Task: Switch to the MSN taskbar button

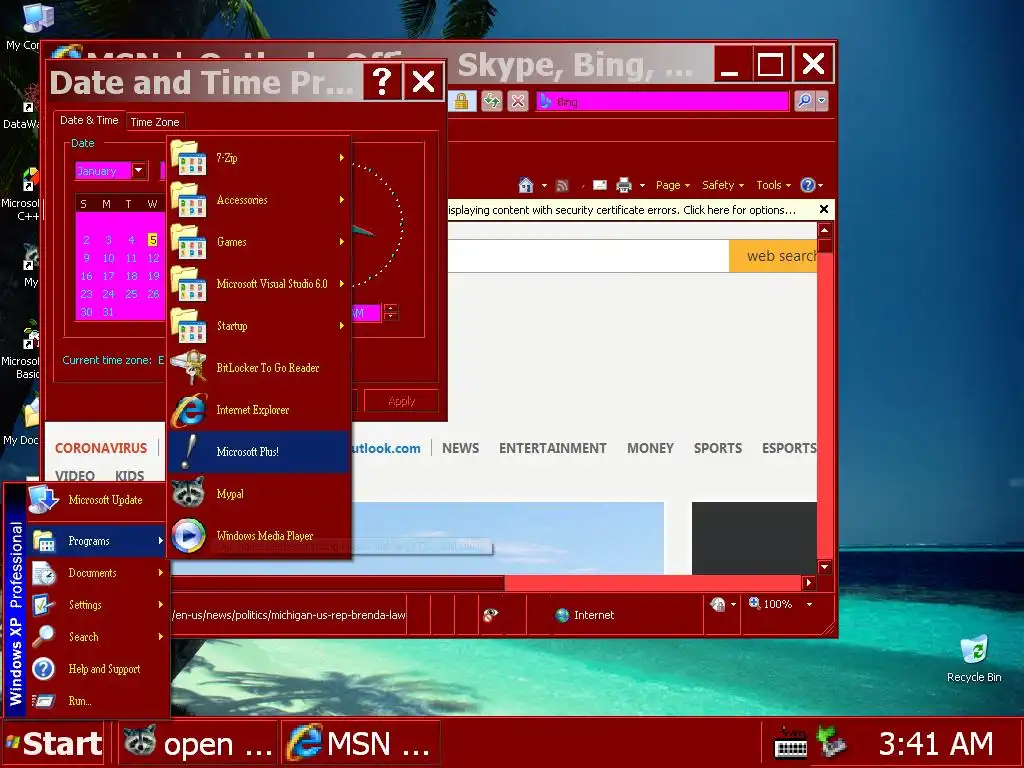Action: (x=360, y=743)
